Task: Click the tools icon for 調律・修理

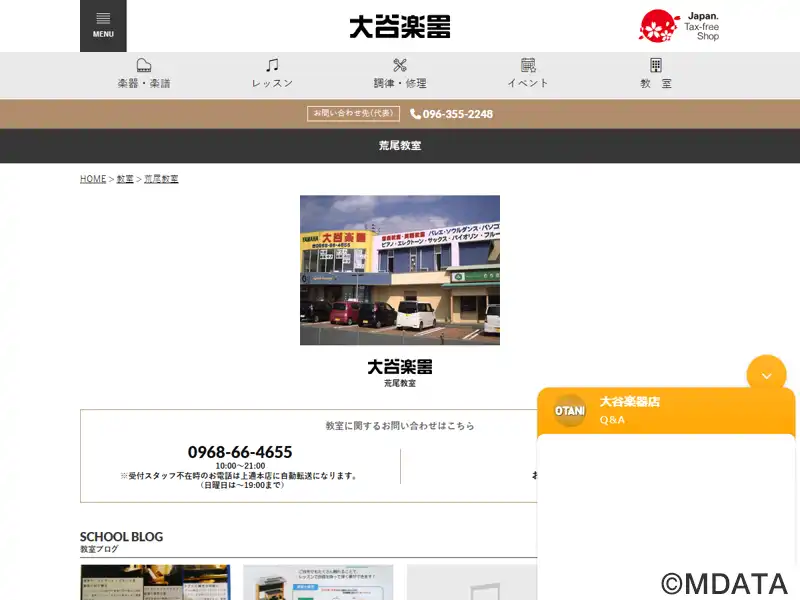Action: coord(400,65)
